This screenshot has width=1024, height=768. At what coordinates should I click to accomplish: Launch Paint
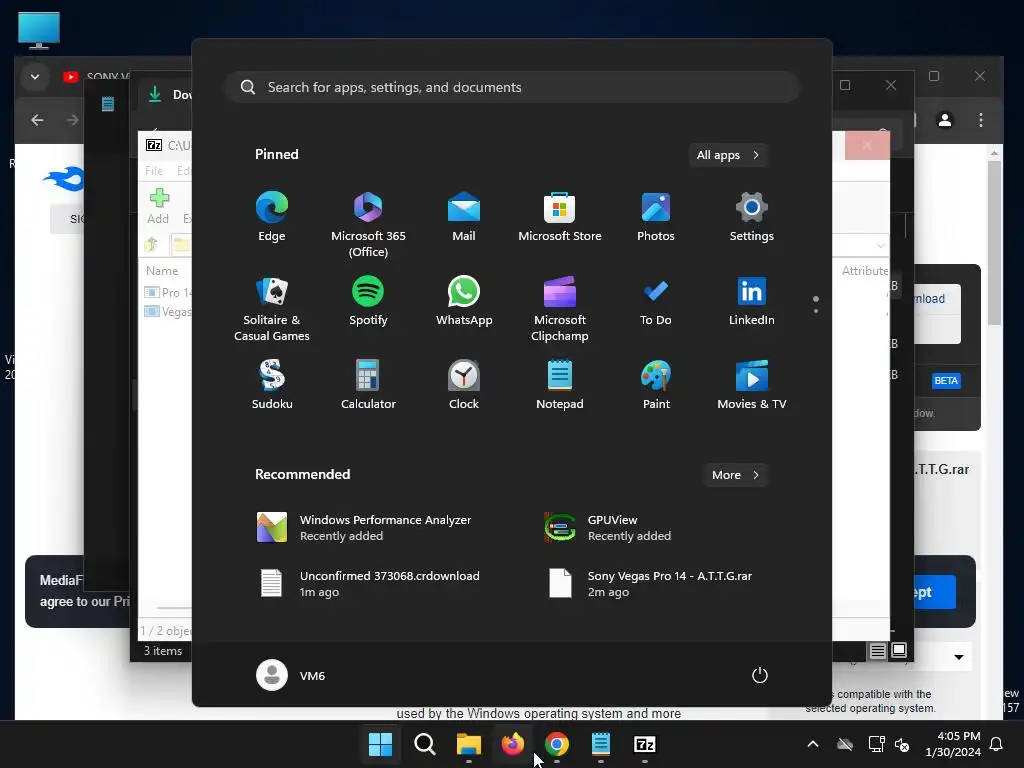656,385
